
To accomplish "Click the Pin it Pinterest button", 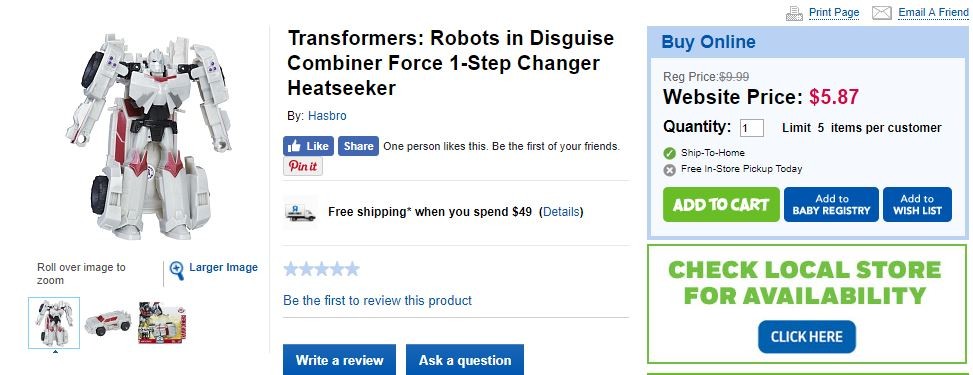I will pyautogui.click(x=303, y=166).
